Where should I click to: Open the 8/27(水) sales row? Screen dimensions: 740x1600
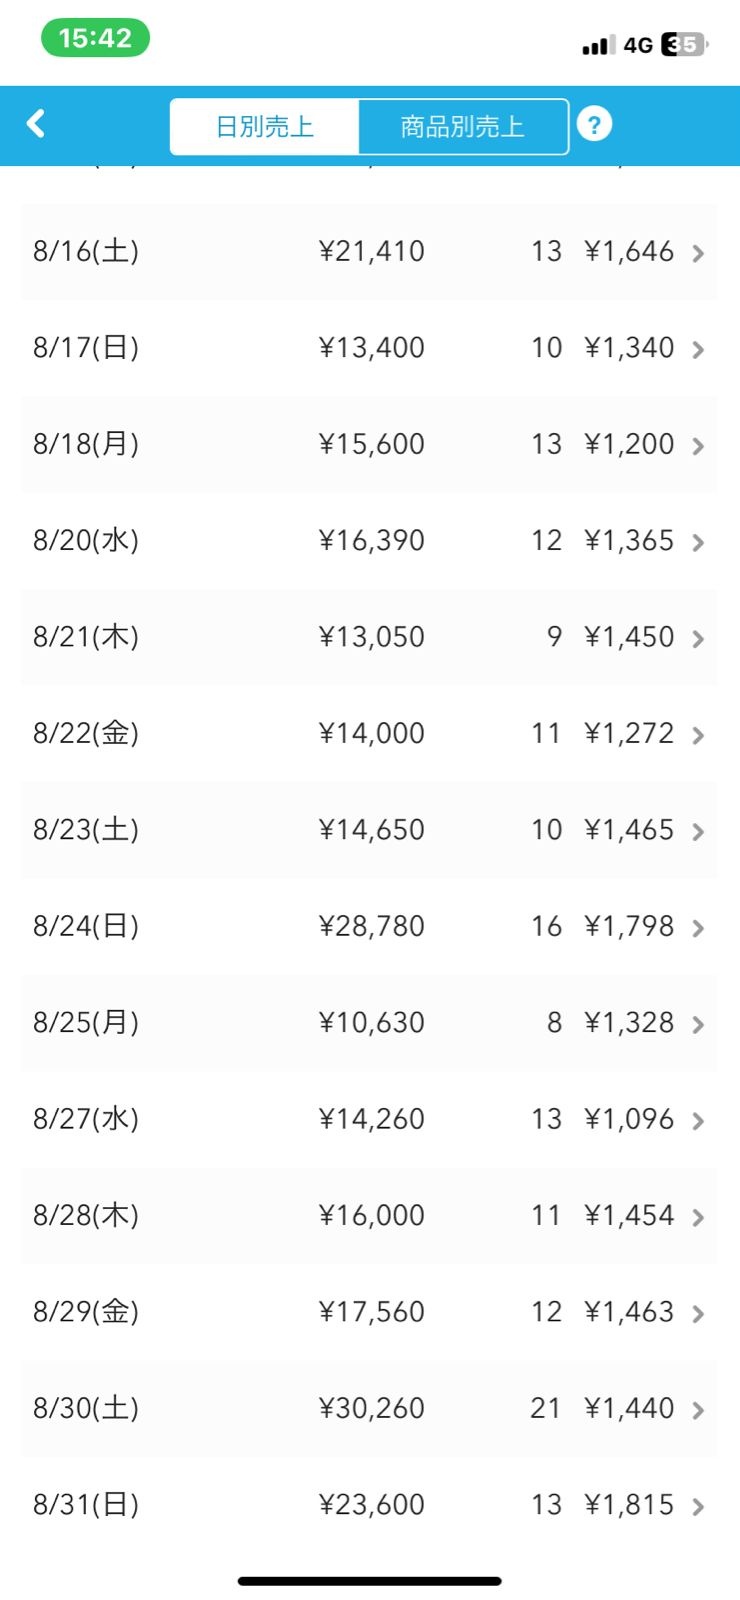click(x=370, y=1119)
